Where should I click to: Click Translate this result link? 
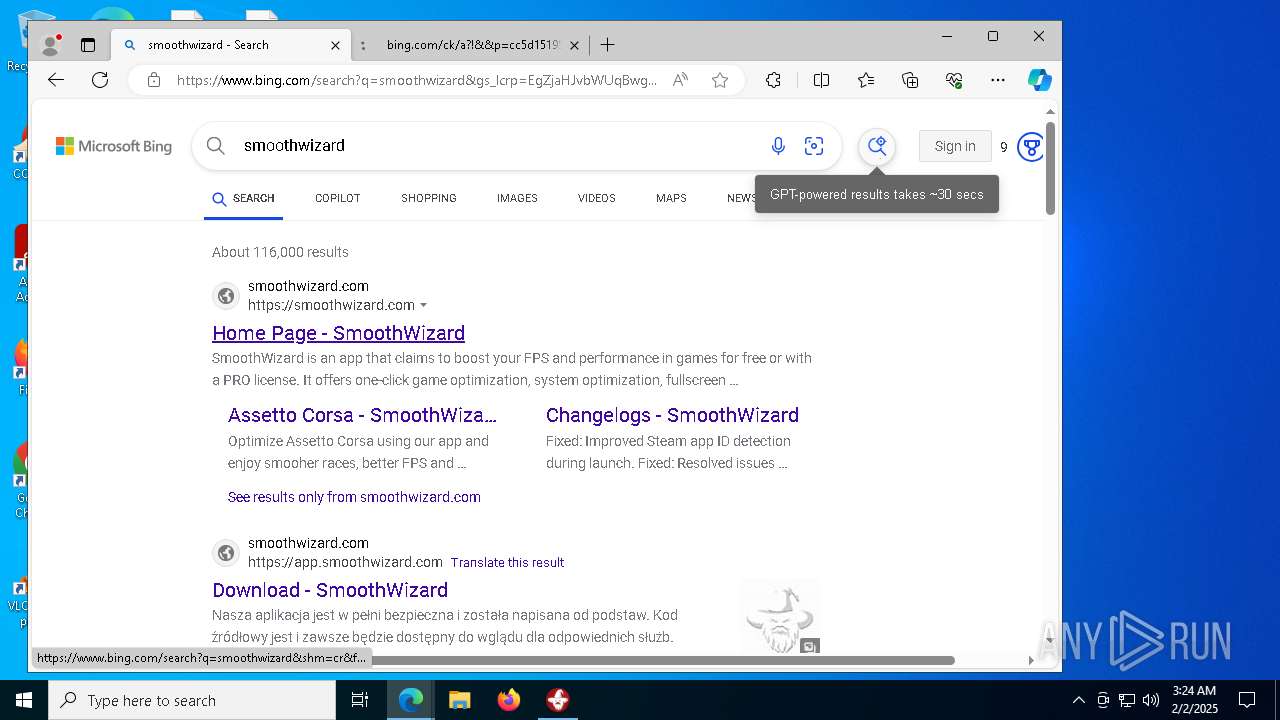pyautogui.click(x=507, y=562)
